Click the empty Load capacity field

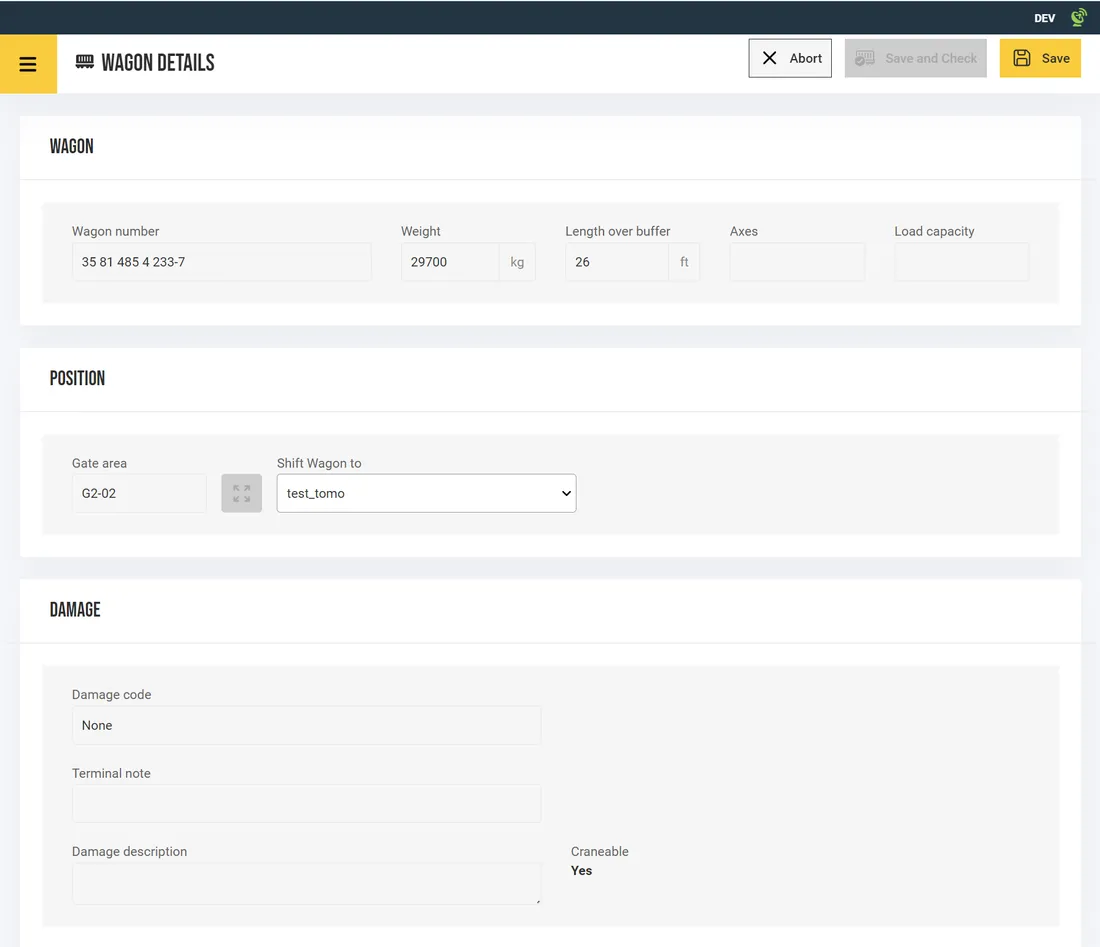pyautogui.click(x=961, y=262)
